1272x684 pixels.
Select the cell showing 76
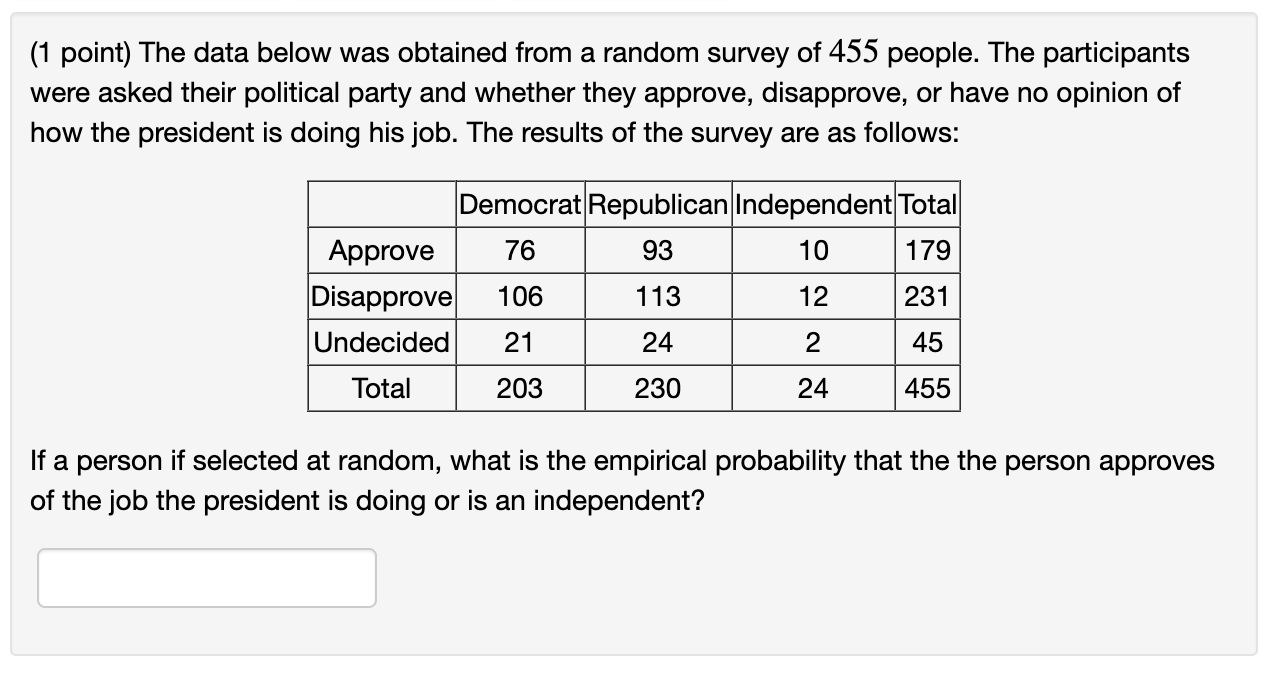click(x=518, y=250)
